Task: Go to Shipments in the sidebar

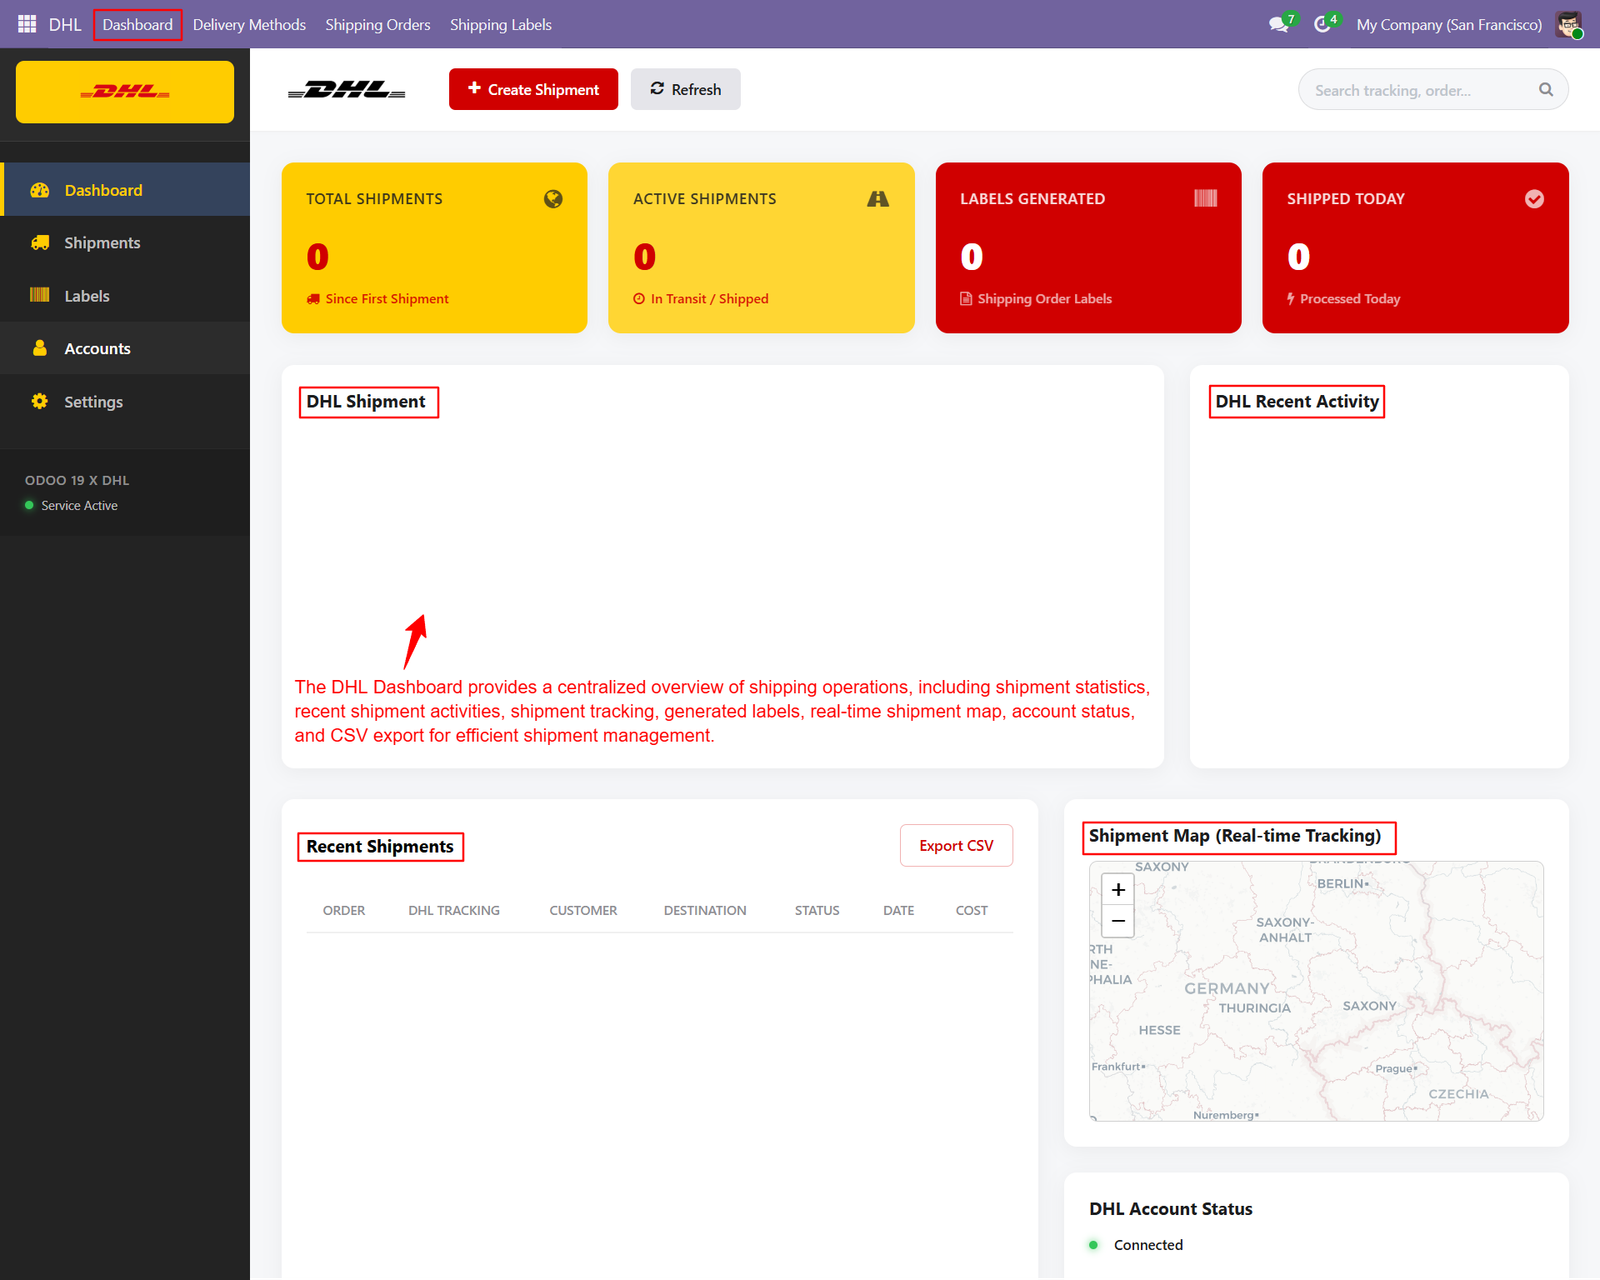Action: tap(125, 243)
